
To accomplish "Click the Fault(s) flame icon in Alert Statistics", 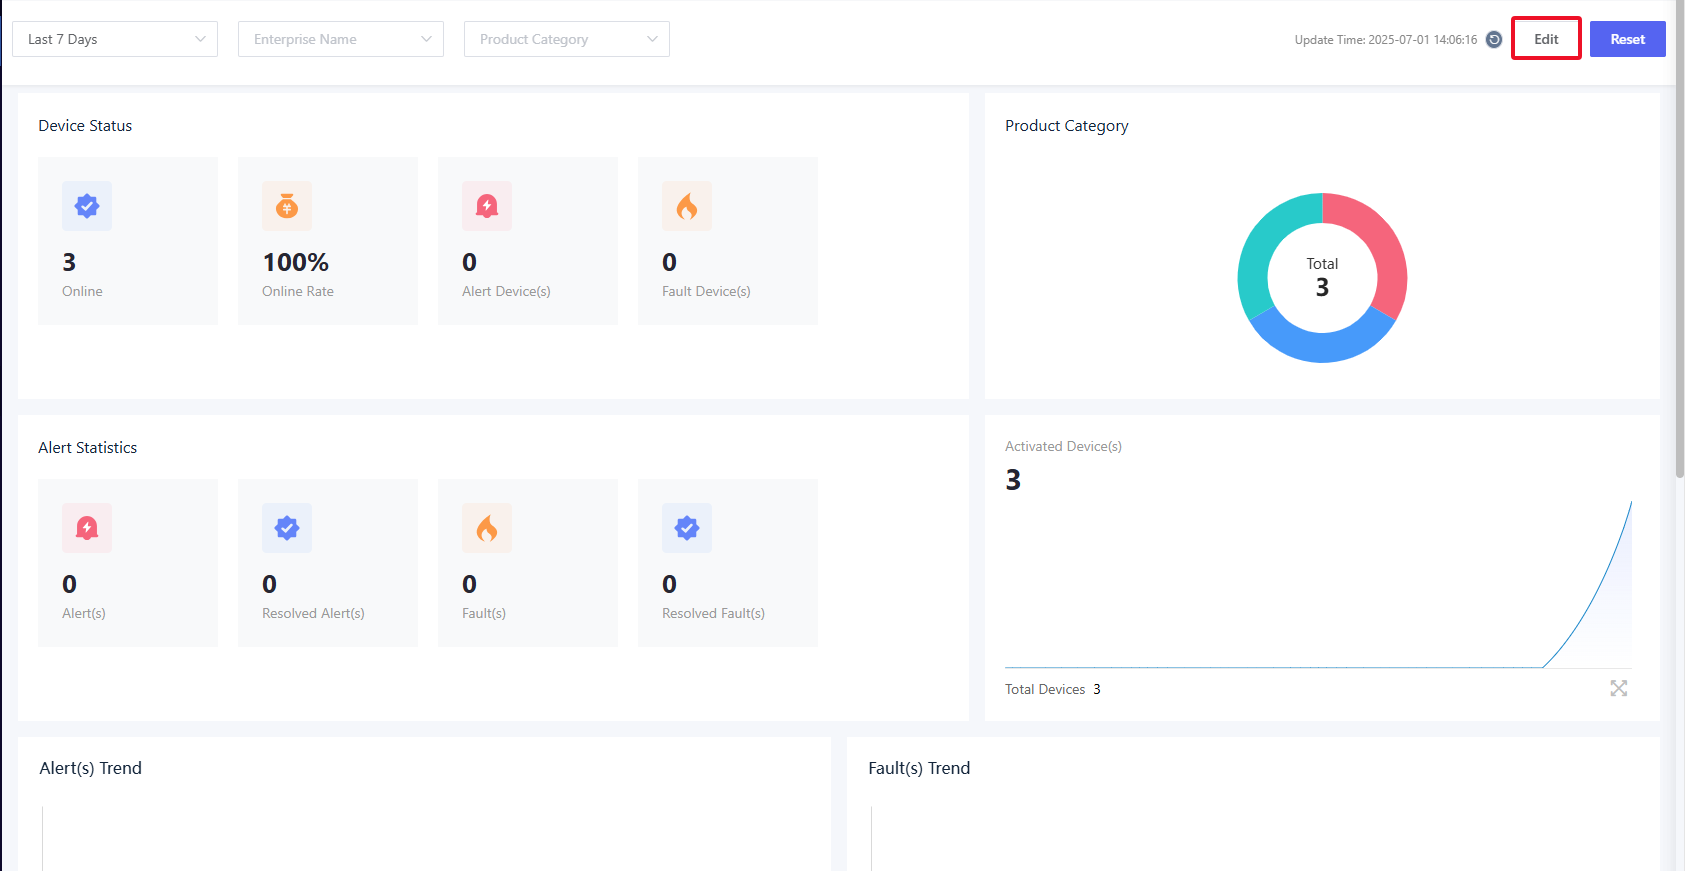I will (x=487, y=528).
